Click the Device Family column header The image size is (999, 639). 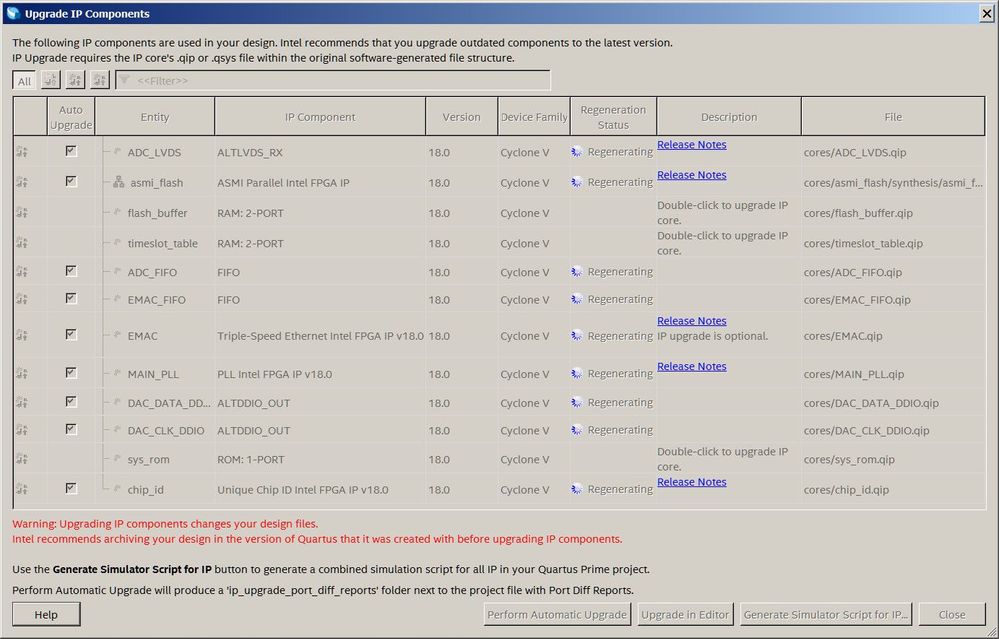534,117
